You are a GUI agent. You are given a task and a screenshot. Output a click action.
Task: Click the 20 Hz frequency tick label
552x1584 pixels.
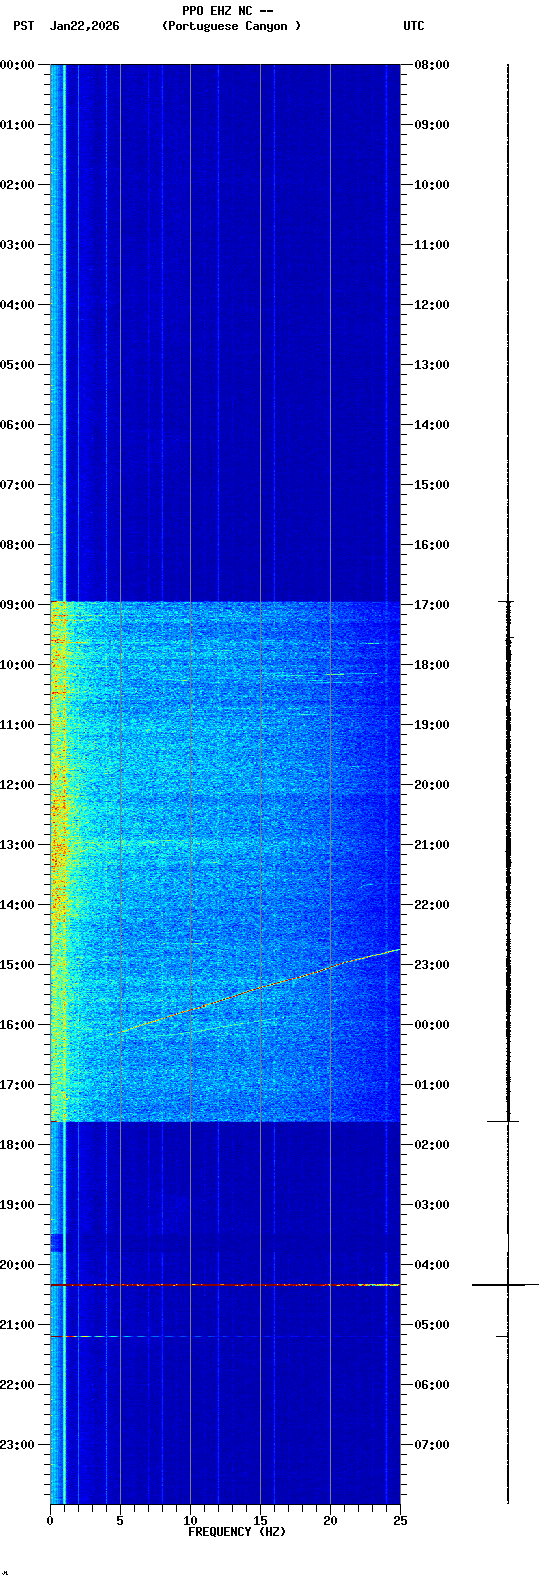(330, 1521)
